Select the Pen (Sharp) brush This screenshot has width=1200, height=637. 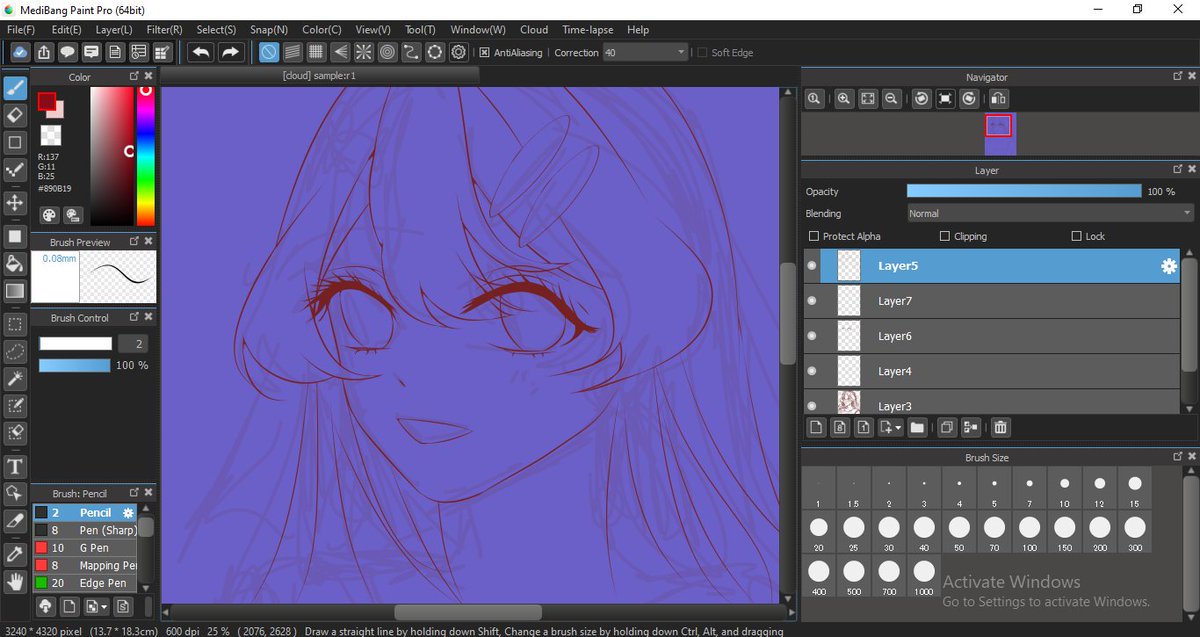coord(85,530)
